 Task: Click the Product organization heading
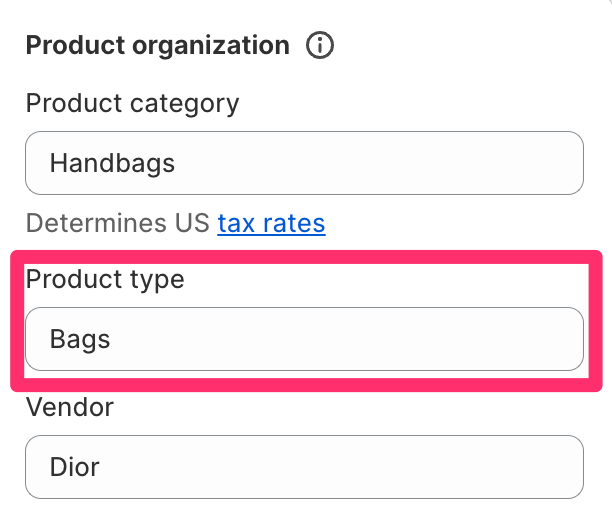click(158, 45)
